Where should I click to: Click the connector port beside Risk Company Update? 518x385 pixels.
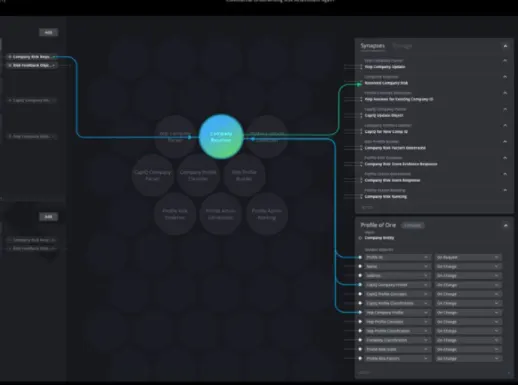coord(361,67)
